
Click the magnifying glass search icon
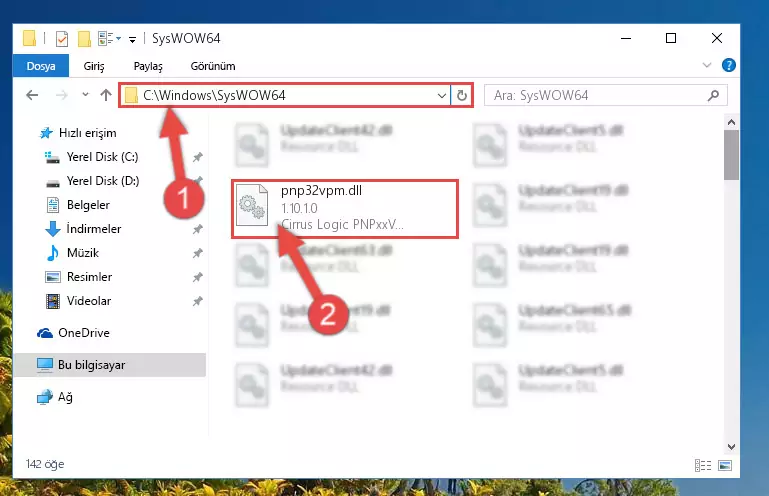pos(713,95)
